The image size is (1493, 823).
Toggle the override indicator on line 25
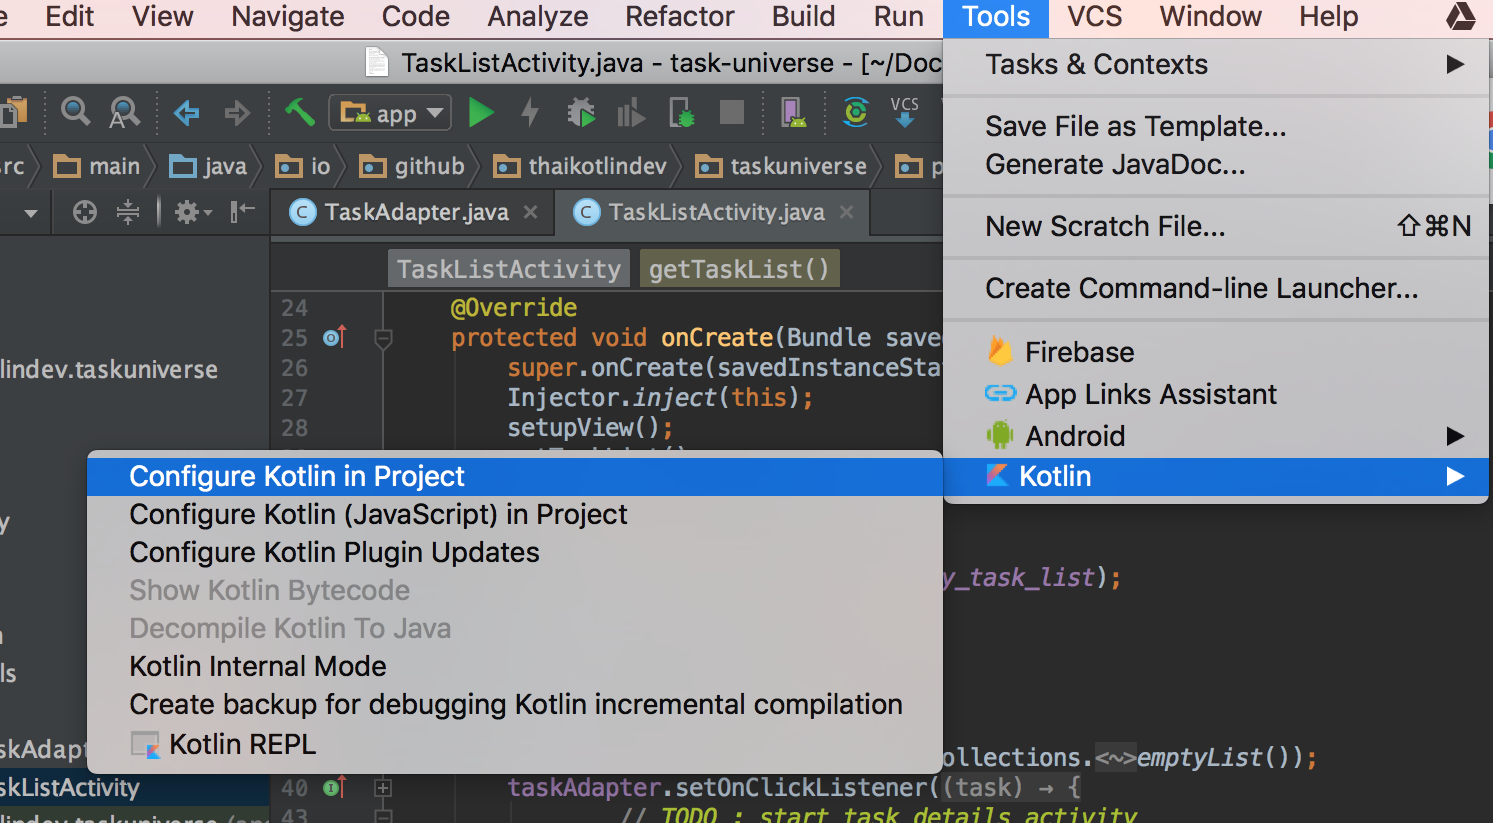[334, 337]
